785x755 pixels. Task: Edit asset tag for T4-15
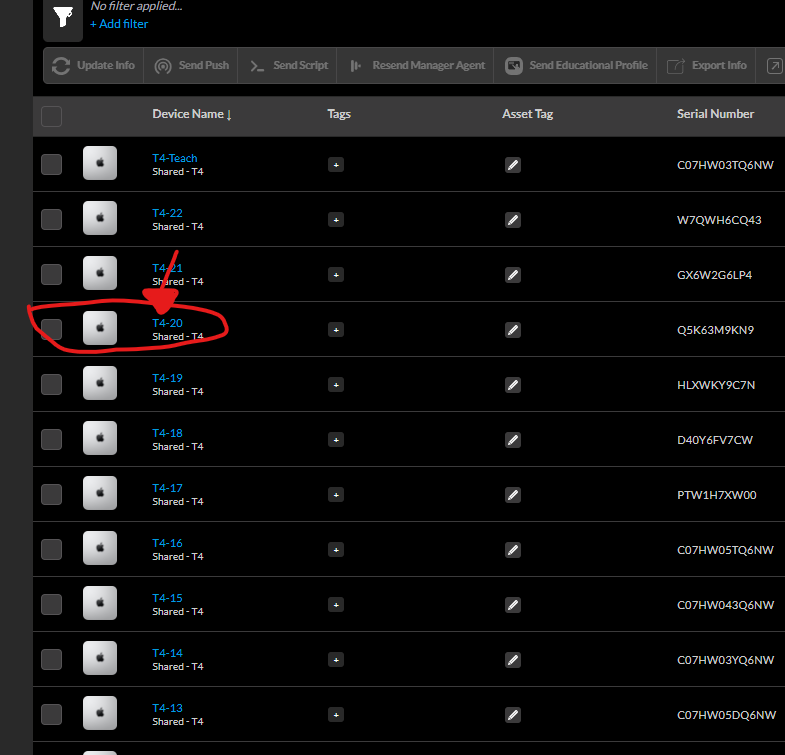(x=513, y=605)
